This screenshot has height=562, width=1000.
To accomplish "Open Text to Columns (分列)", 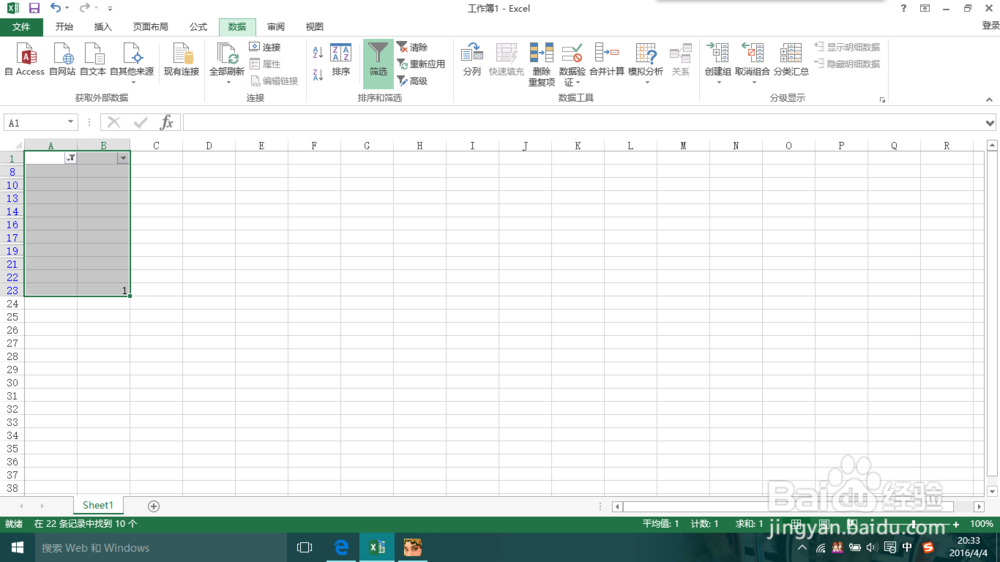I will pyautogui.click(x=472, y=60).
